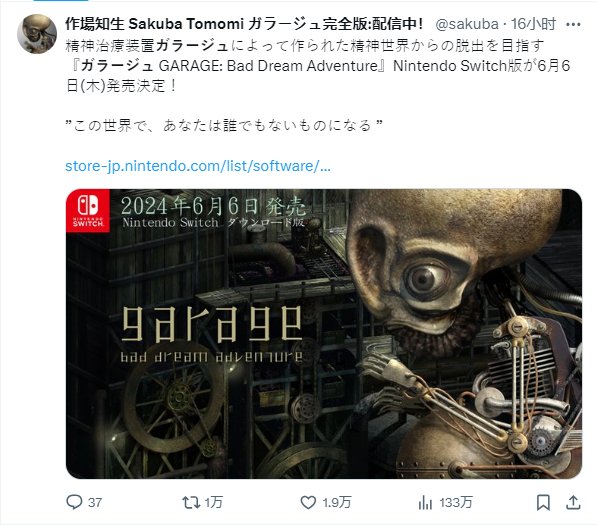
Task: Open the garage game promo image
Action: pyautogui.click(x=324, y=334)
